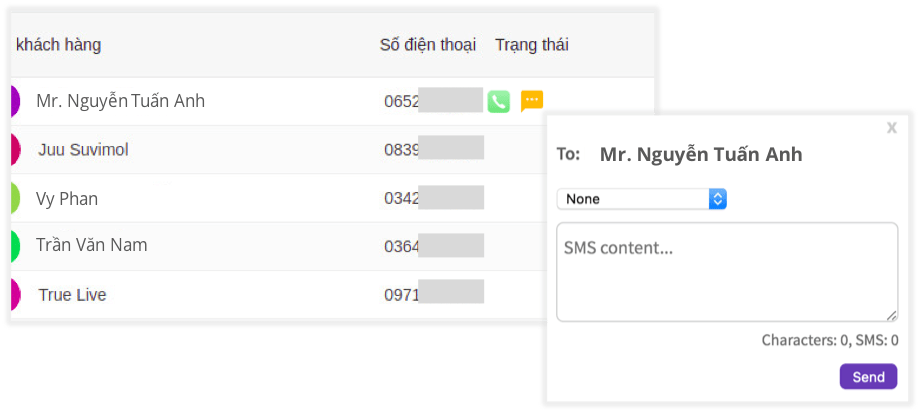Close the SMS popup with the x
The height and width of the screenshot is (410, 918).
[892, 128]
